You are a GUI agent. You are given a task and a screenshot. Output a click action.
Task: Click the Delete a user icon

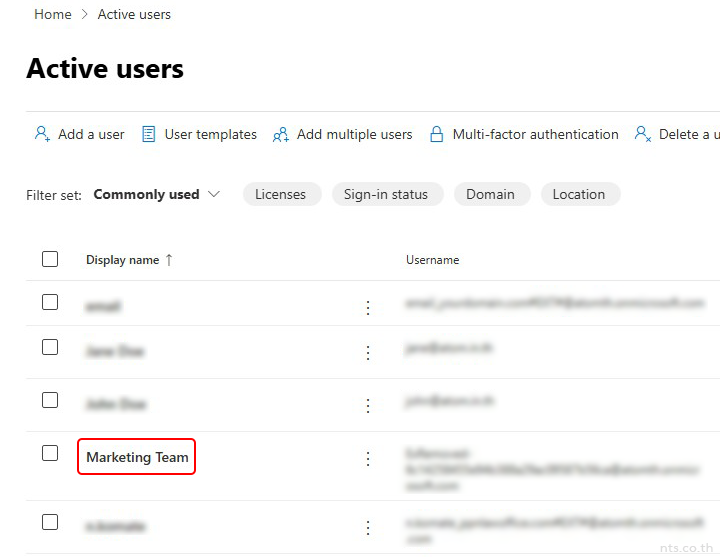coord(643,134)
